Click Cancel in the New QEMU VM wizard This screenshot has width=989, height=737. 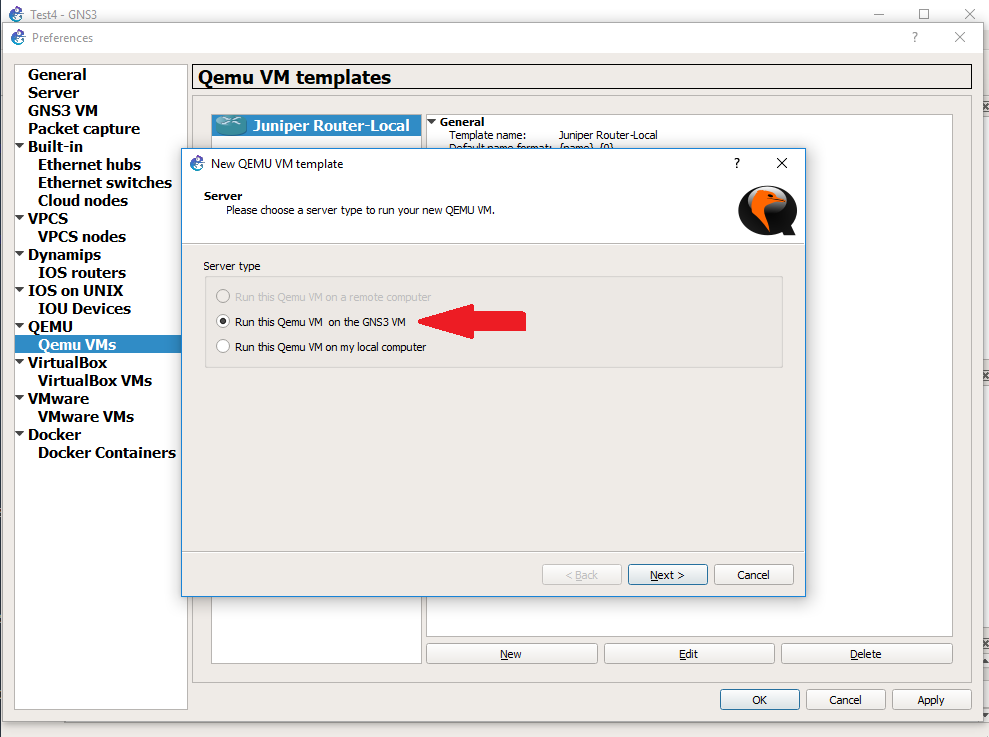coord(753,575)
